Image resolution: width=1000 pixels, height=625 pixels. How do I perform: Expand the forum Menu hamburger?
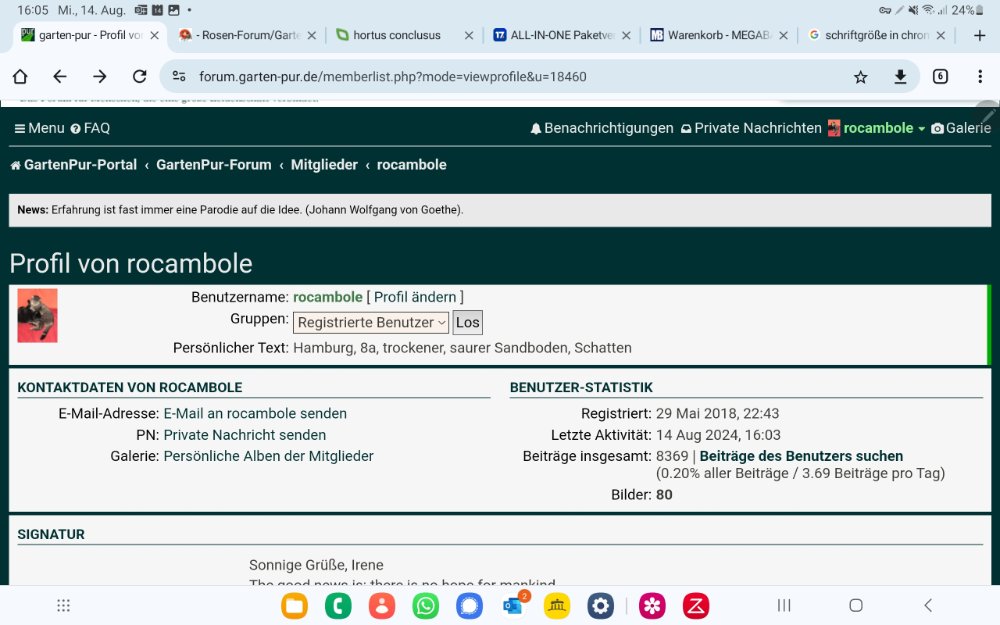tap(39, 128)
